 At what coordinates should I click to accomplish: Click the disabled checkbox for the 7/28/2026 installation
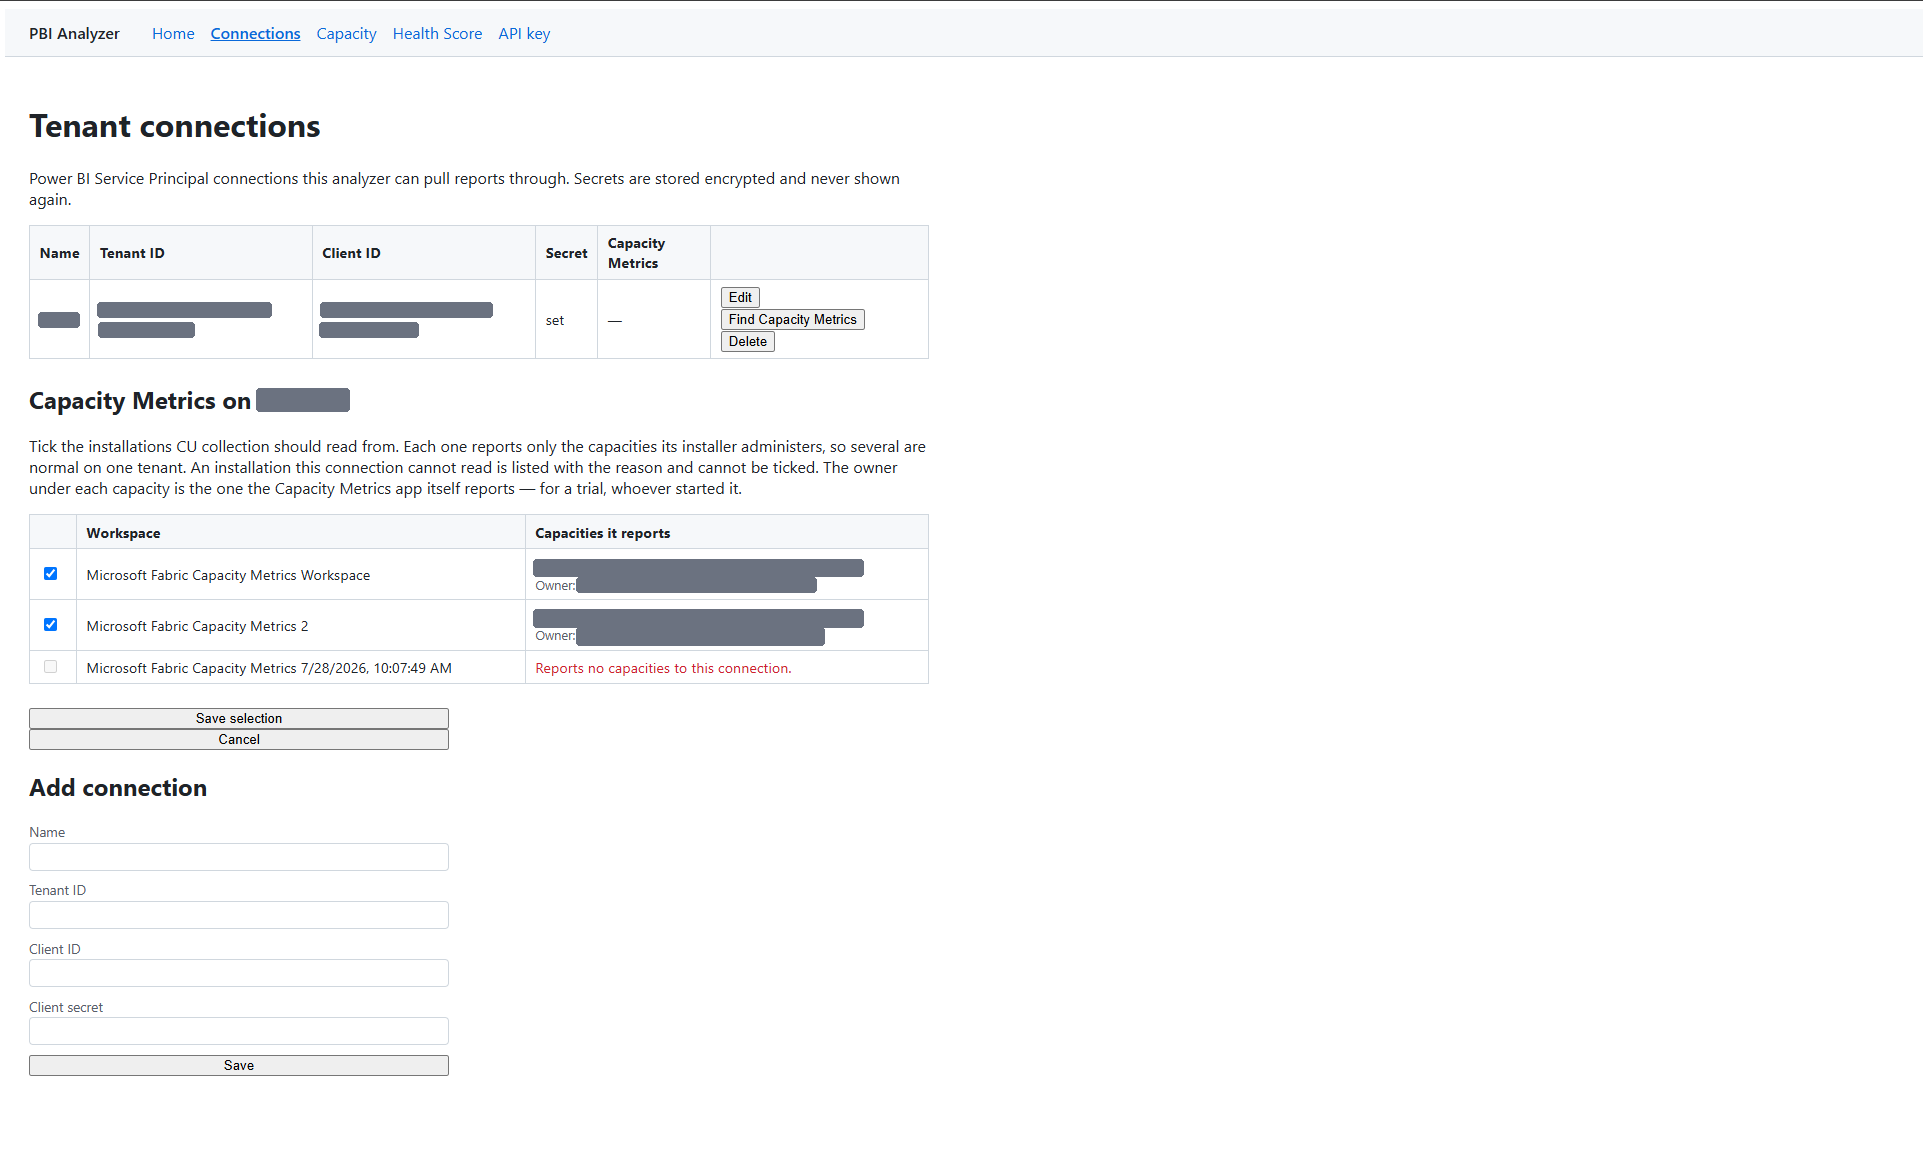[x=50, y=667]
